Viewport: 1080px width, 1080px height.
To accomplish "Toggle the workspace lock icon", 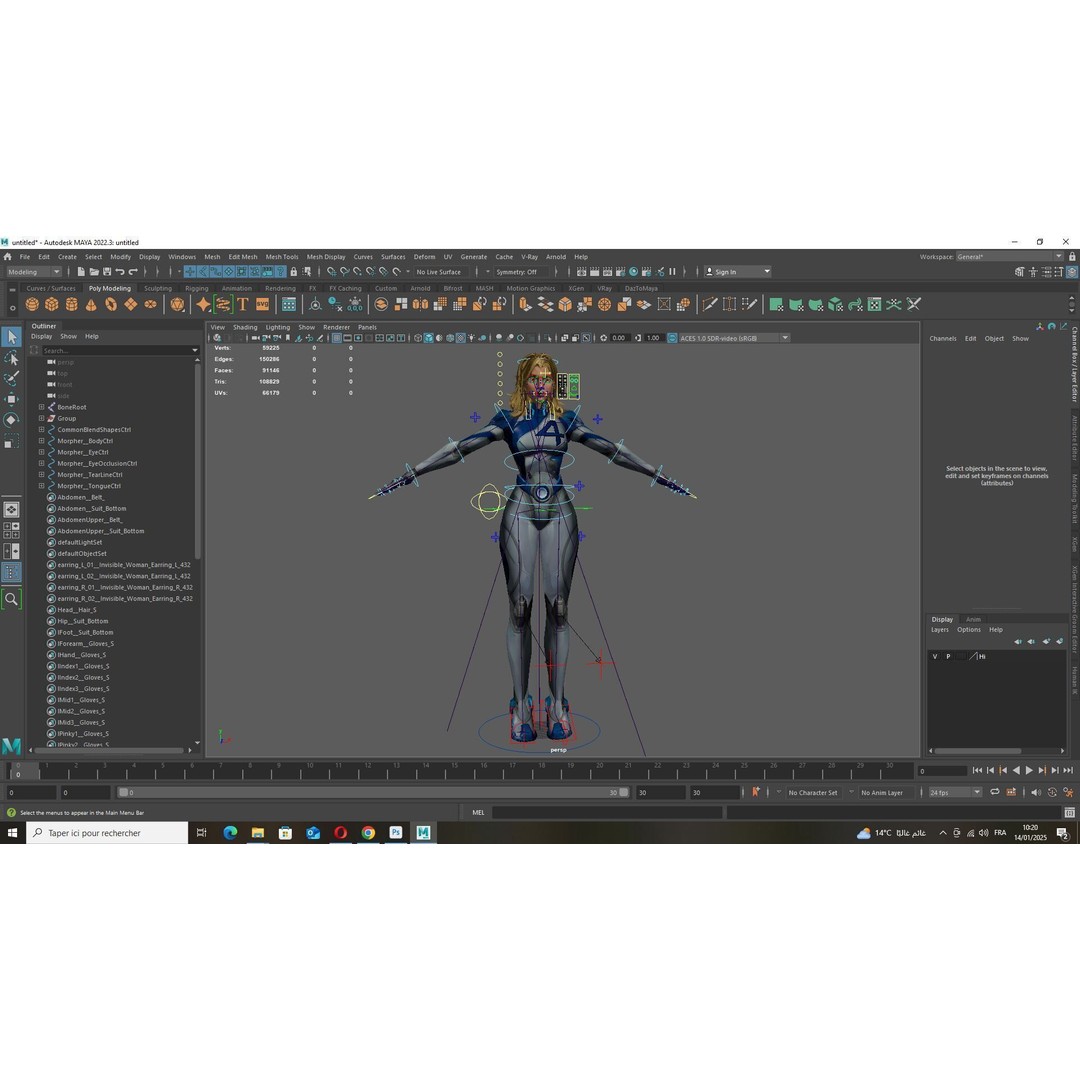I will [x=1072, y=256].
